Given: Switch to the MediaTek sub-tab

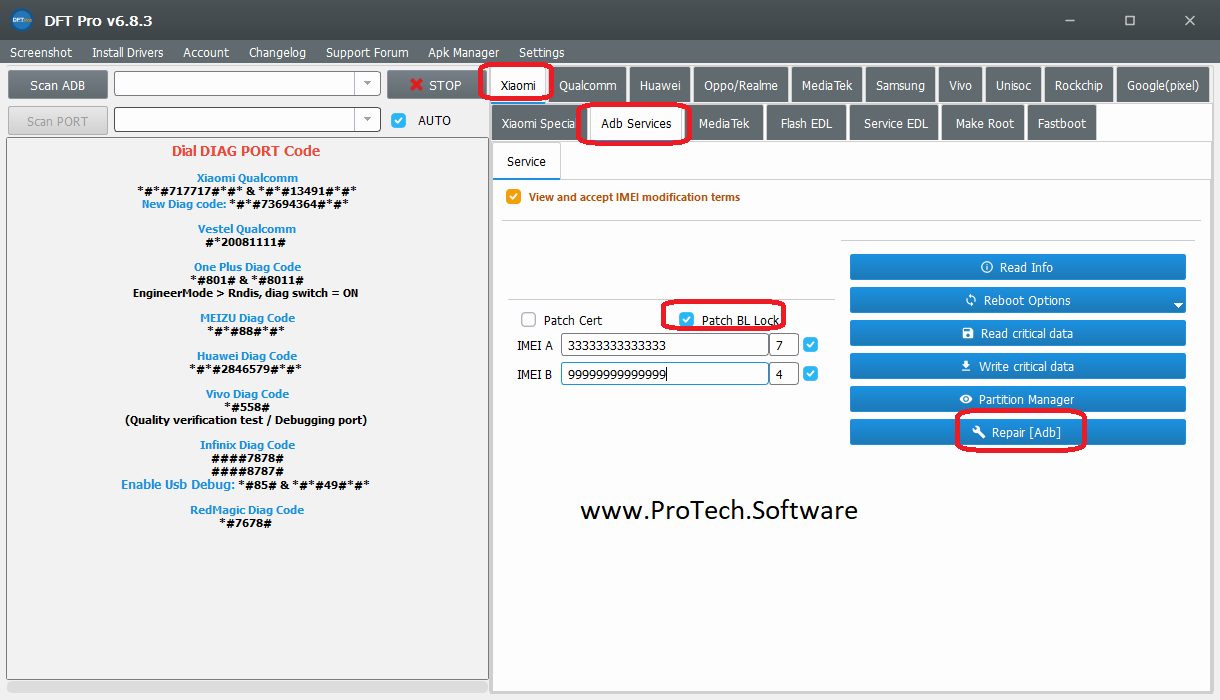Looking at the screenshot, I should [724, 123].
